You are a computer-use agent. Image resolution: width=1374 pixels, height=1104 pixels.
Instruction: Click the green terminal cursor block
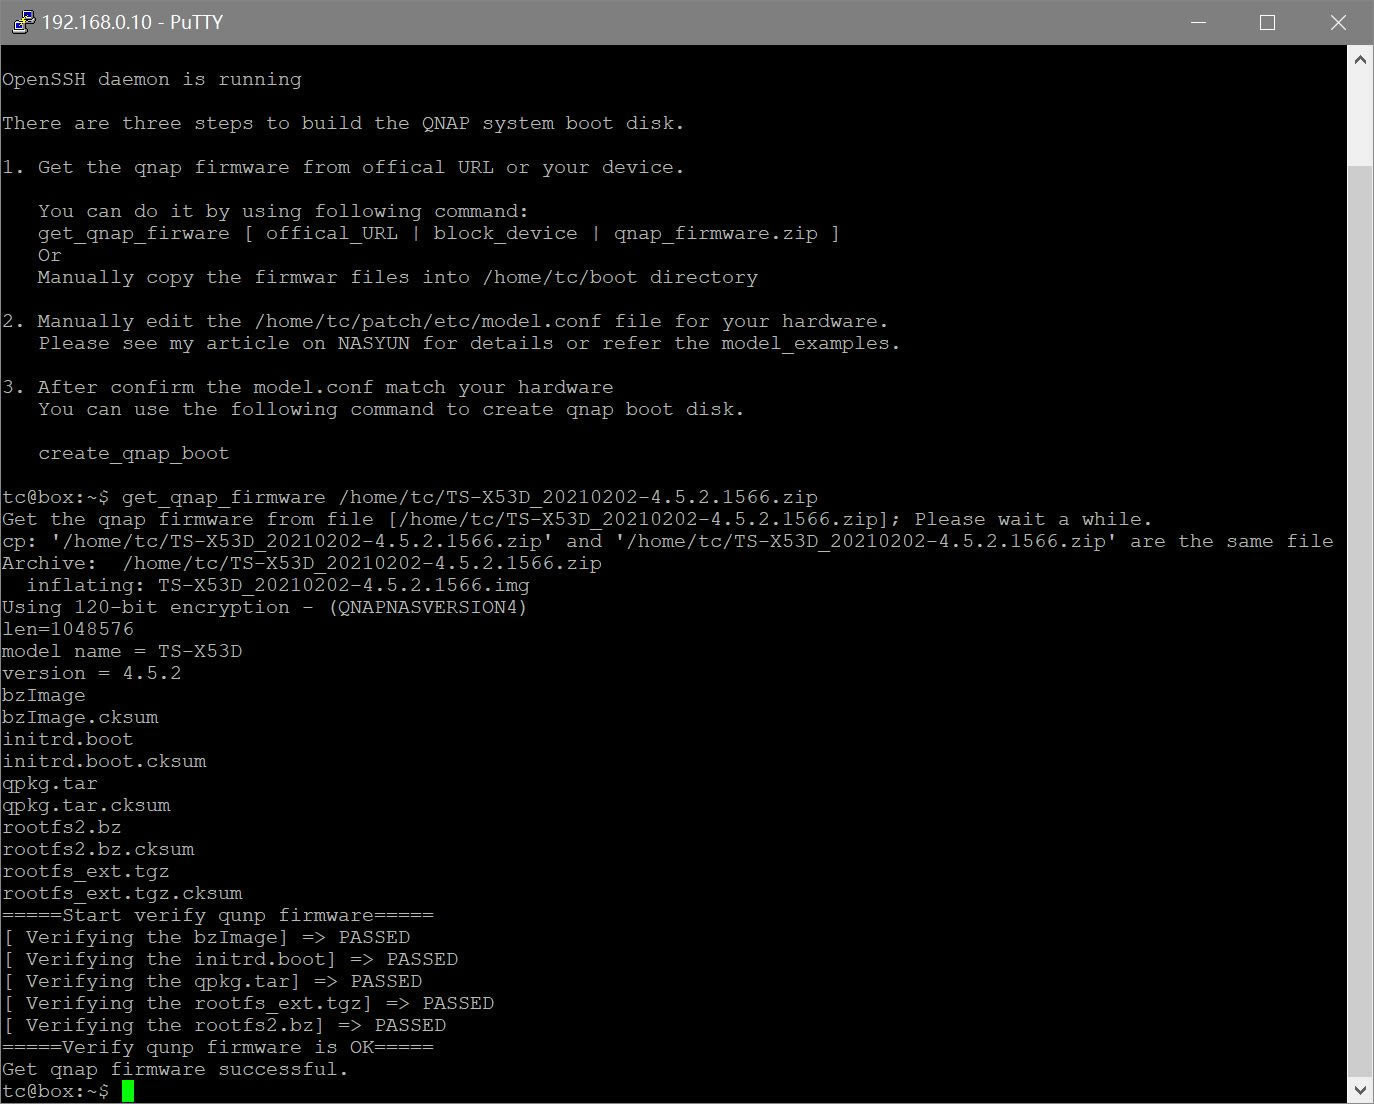click(x=128, y=1091)
